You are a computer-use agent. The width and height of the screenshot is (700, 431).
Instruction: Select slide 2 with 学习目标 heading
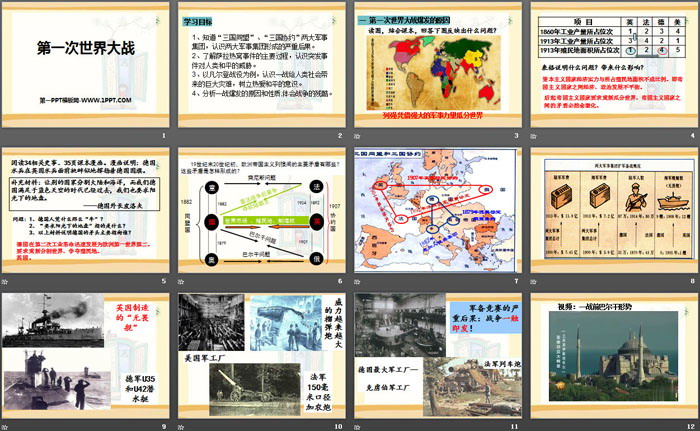click(262, 65)
